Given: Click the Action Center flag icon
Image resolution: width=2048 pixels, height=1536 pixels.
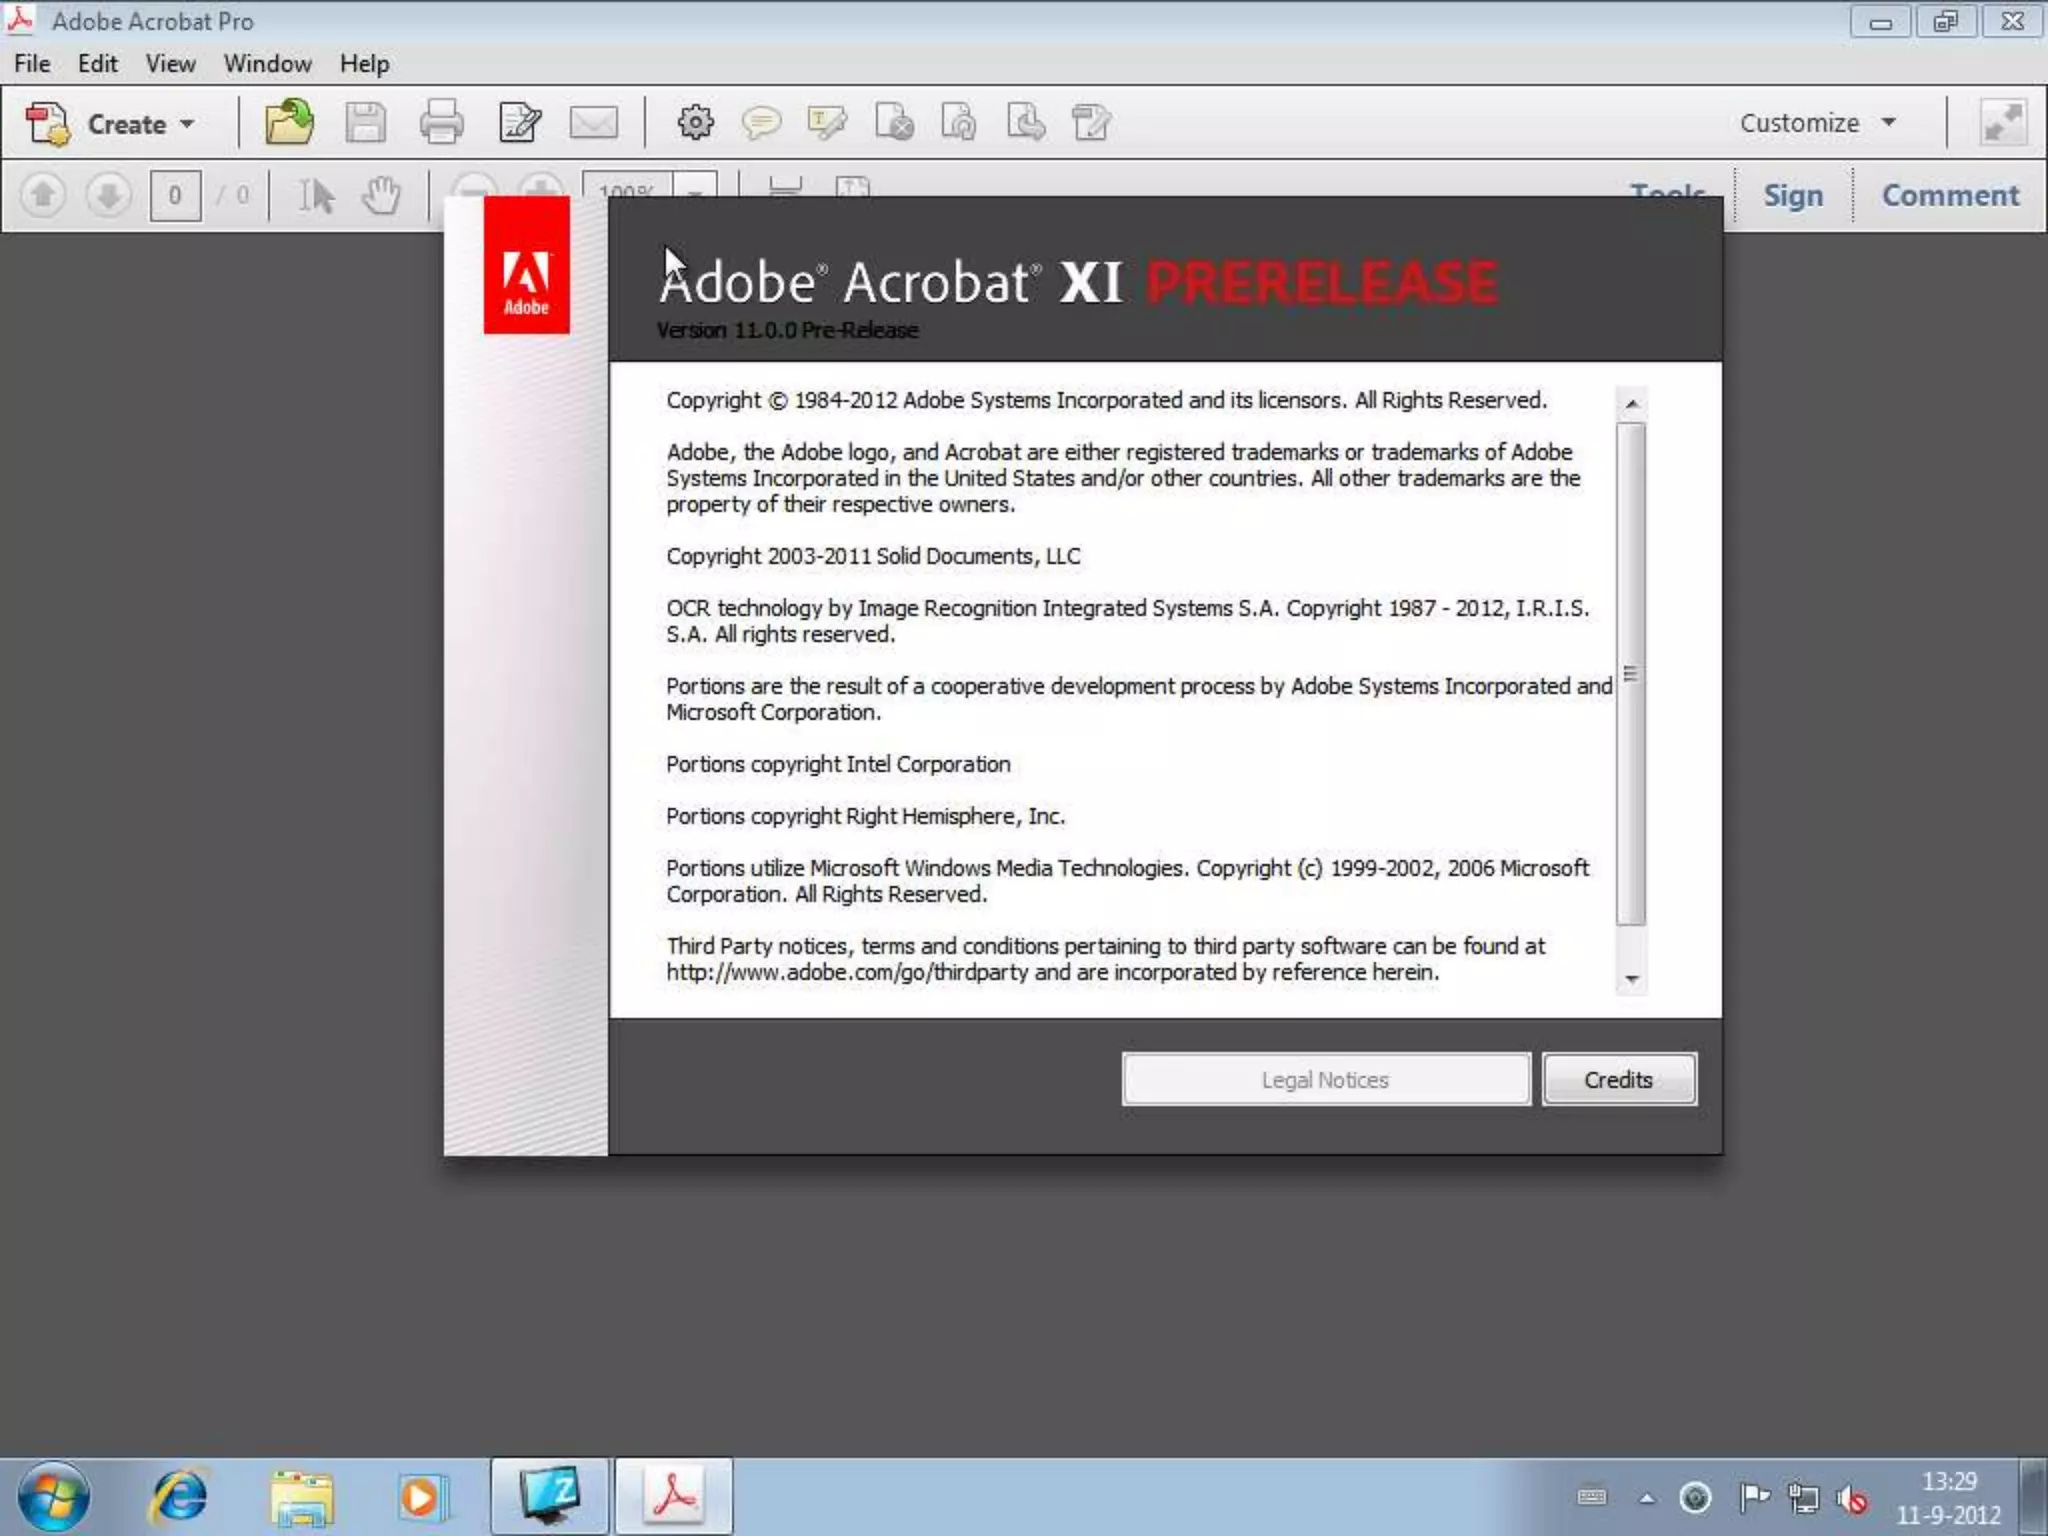Looking at the screenshot, I should coord(1754,1498).
